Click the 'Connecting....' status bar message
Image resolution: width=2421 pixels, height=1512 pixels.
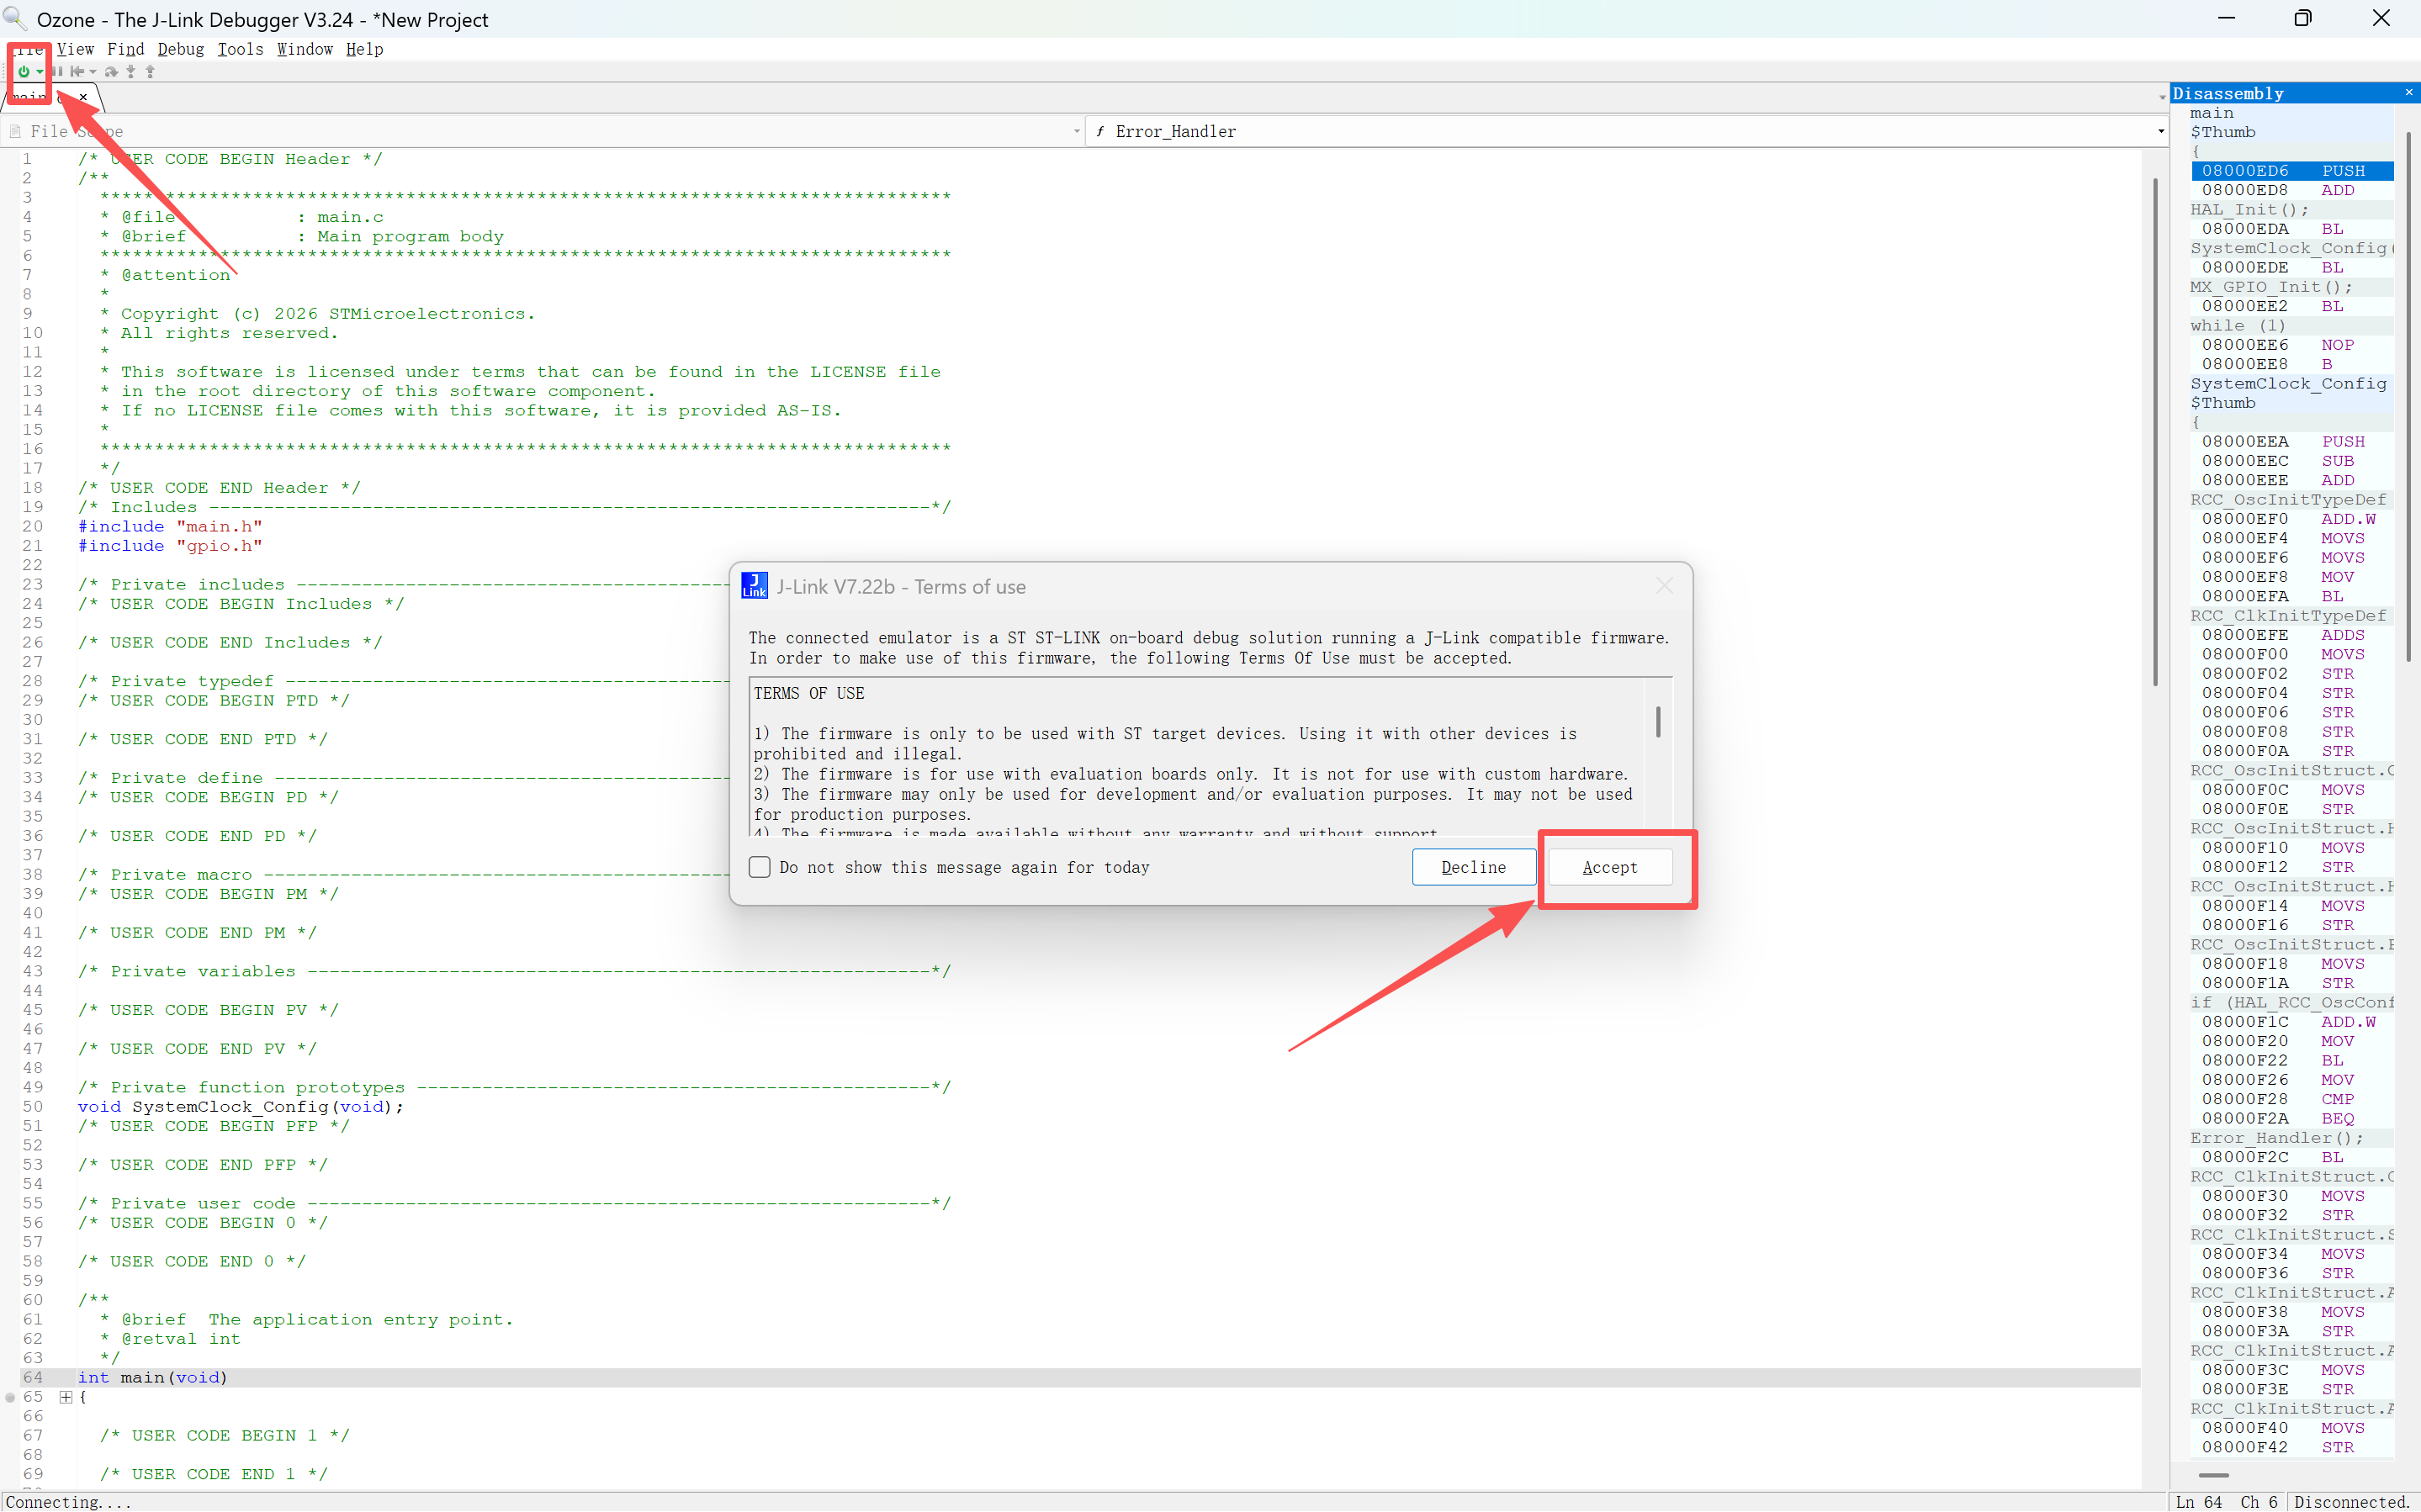point(69,1502)
